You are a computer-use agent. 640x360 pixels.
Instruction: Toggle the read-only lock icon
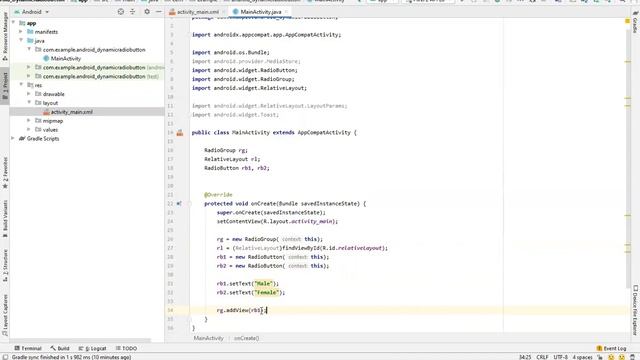point(600,357)
